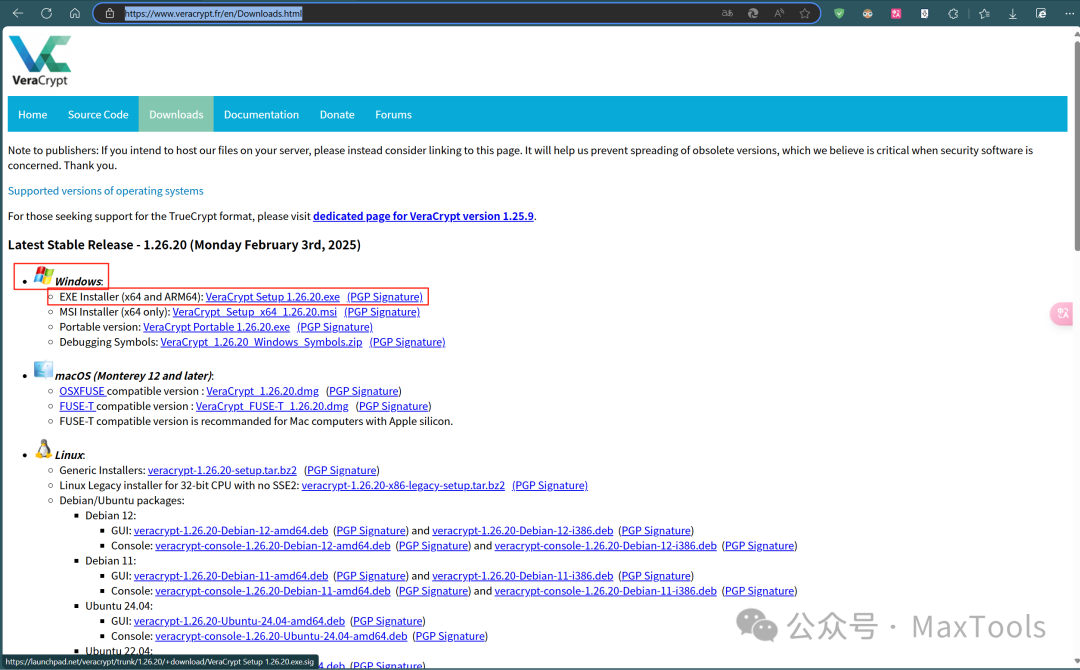Screen dimensions: 1080x670
Task: Open PGP Signature for the Portable version
Action: pos(335,327)
